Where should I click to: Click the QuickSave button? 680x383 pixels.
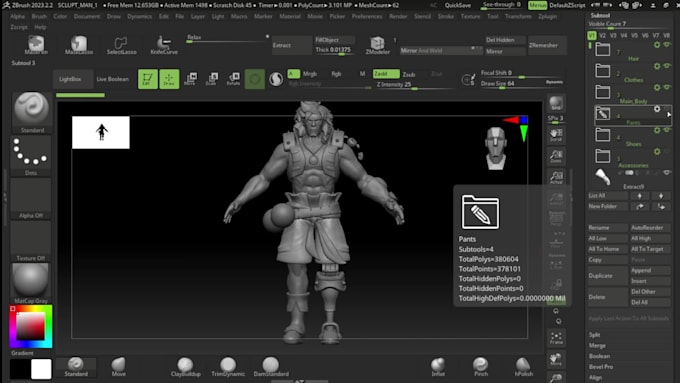[x=458, y=6]
